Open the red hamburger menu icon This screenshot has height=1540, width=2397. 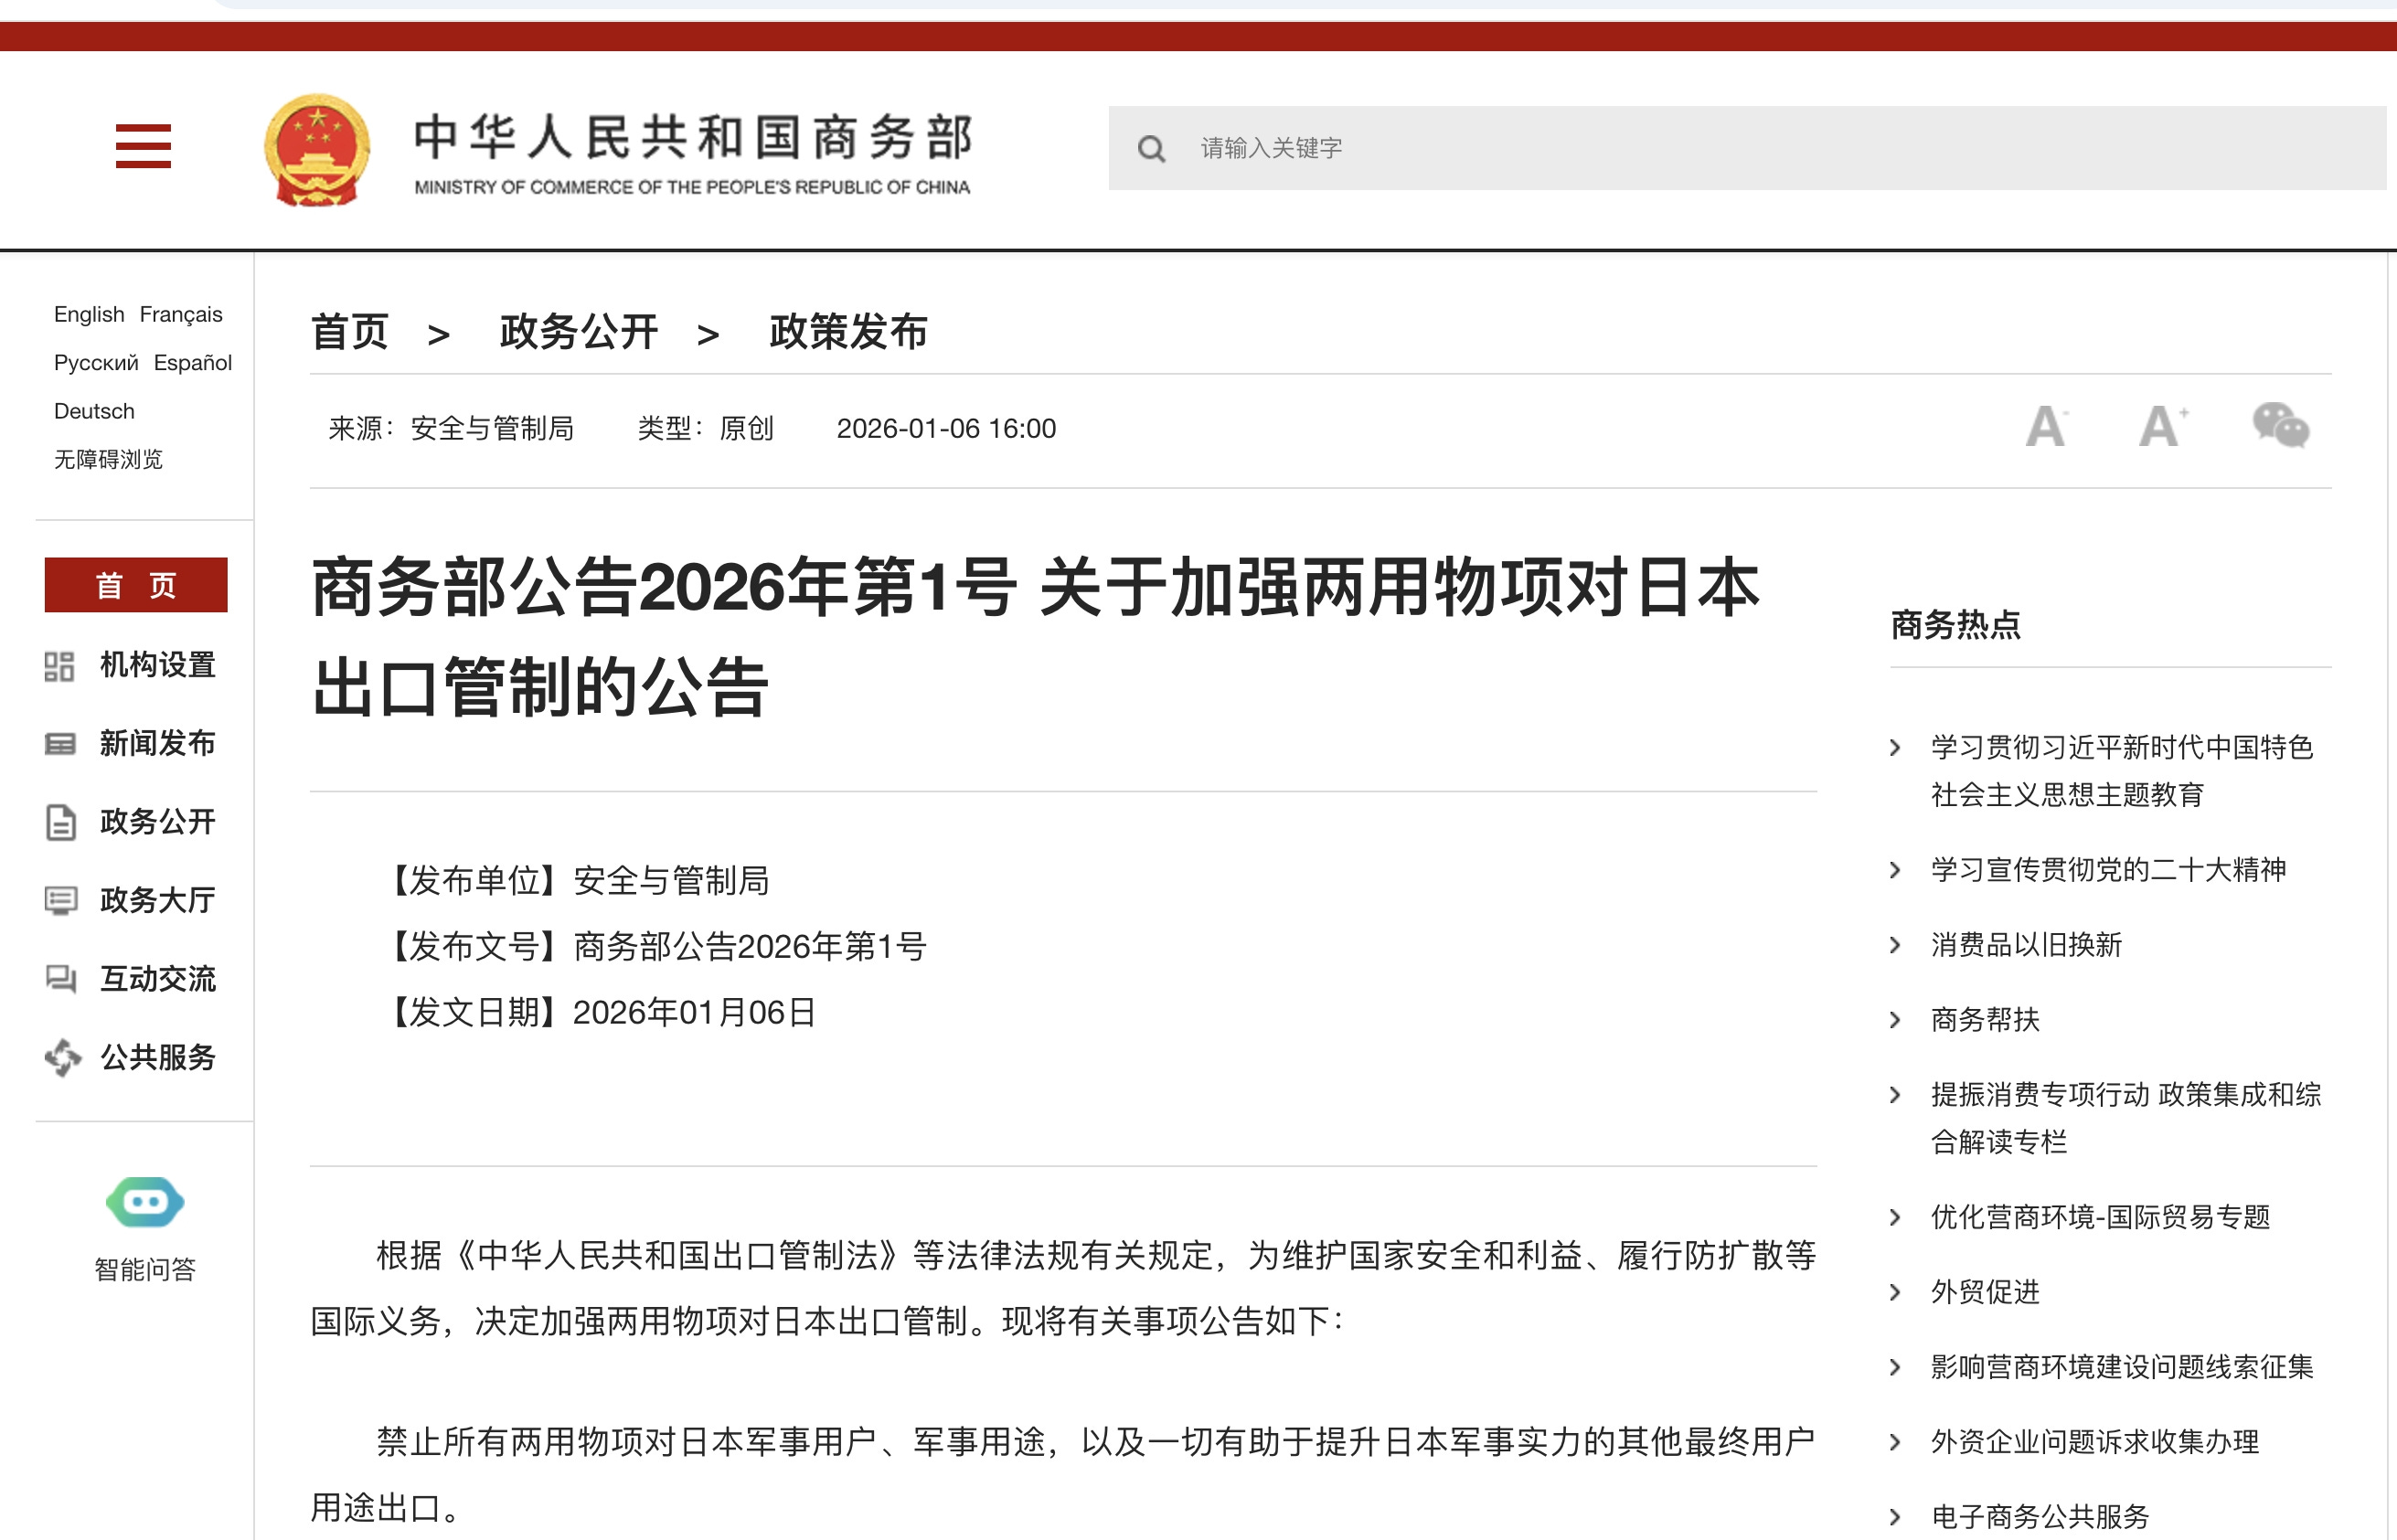tap(143, 146)
